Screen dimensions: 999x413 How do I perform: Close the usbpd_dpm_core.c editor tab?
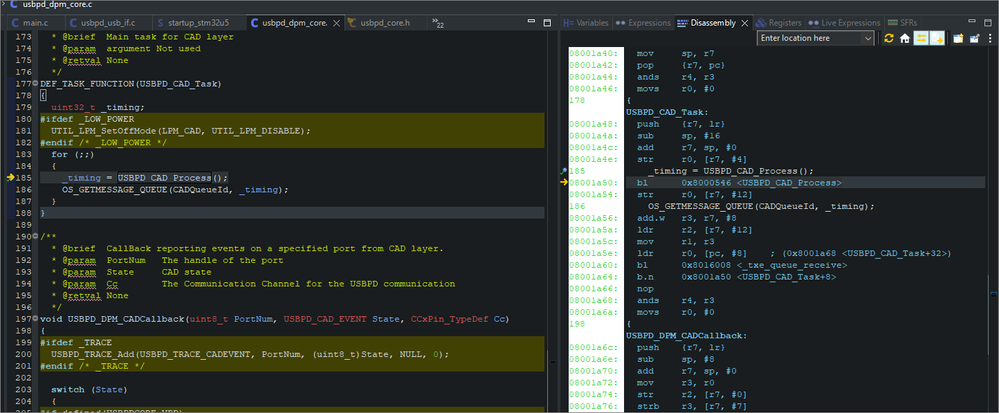click(x=335, y=21)
